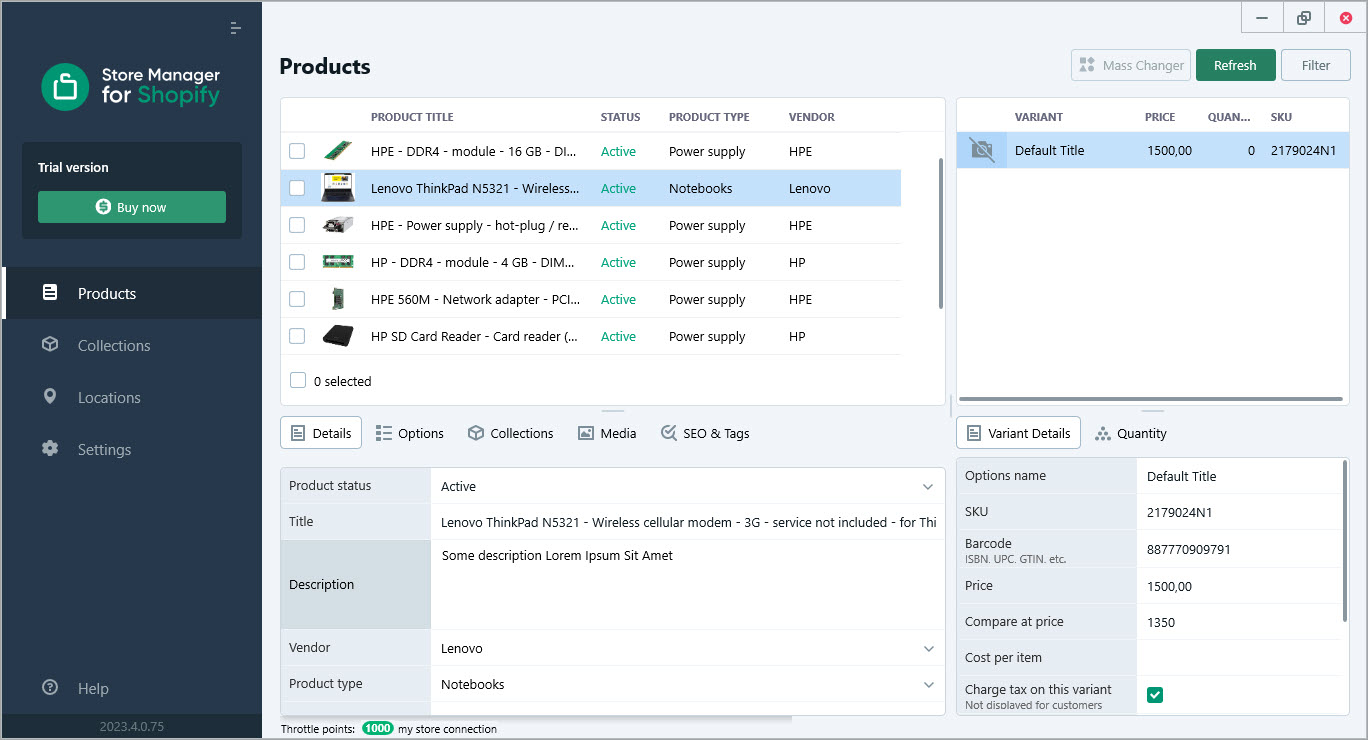Click the HP SD Card Reader thumbnail
The image size is (1368, 740).
(338, 336)
